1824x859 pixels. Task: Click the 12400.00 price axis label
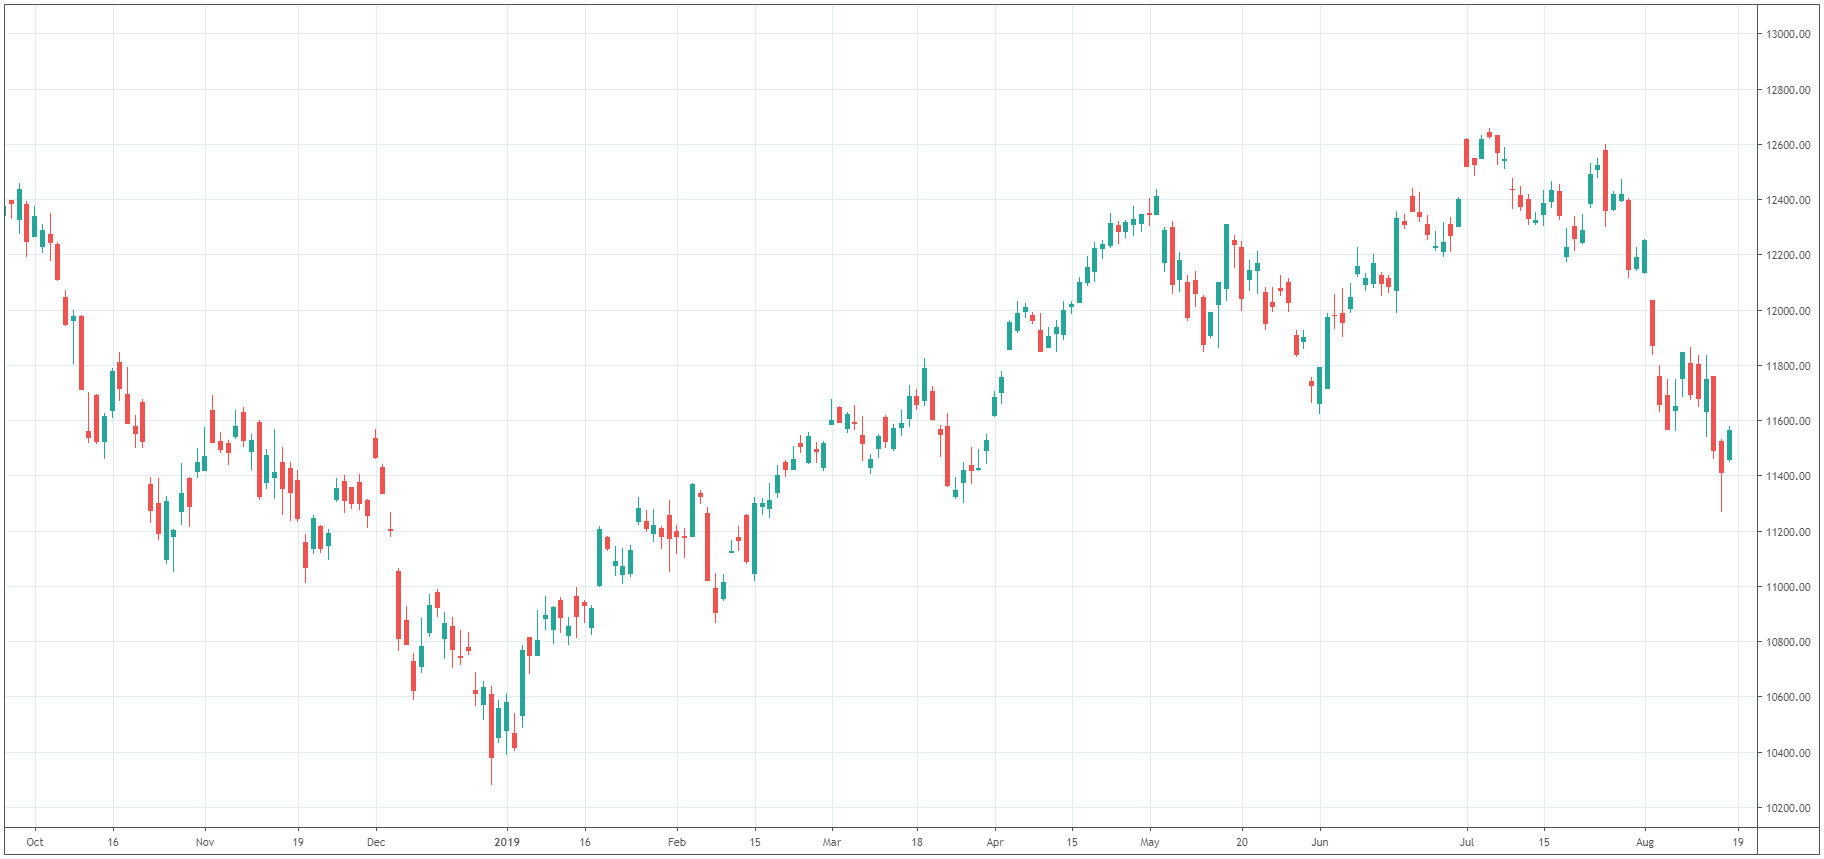click(1788, 200)
